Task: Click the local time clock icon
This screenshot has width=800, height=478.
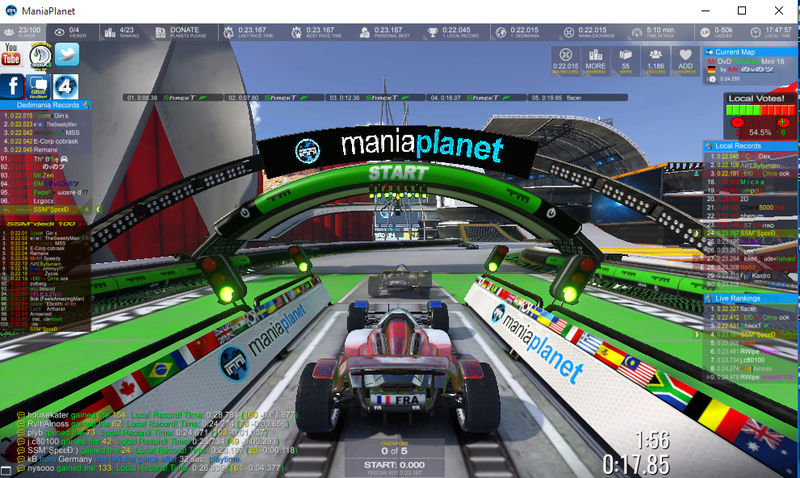Action: pos(756,33)
